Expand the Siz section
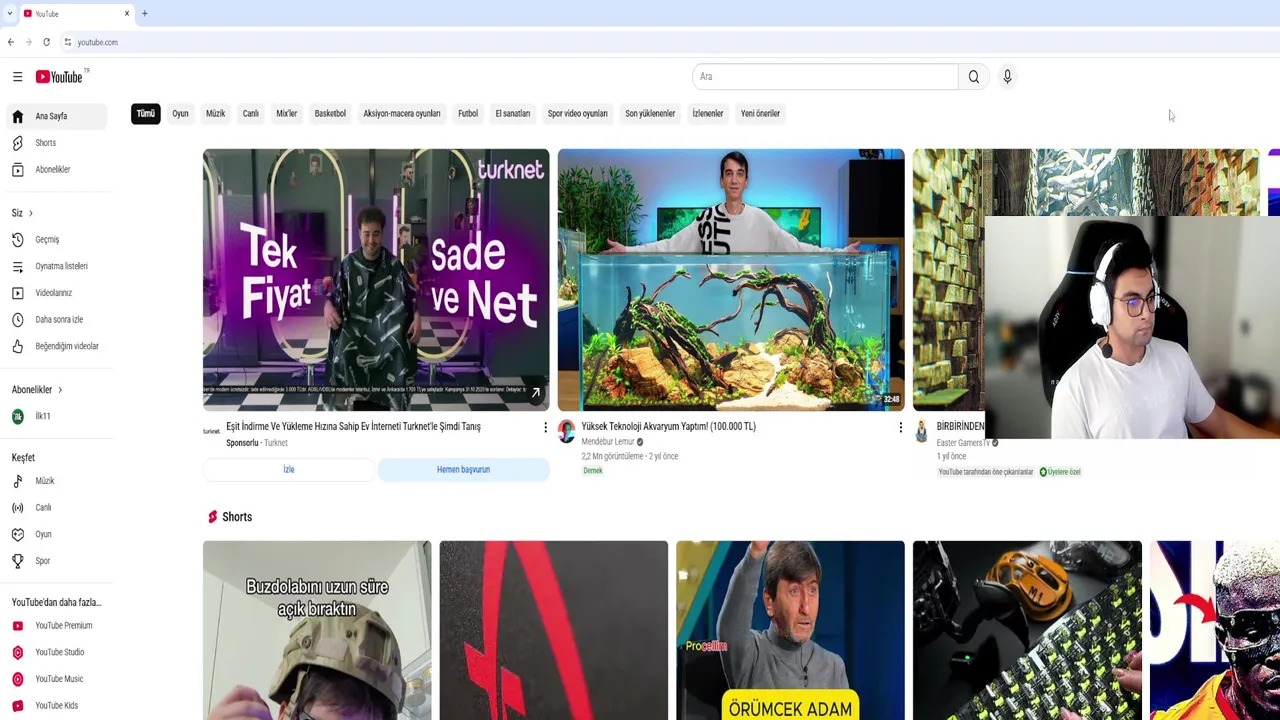The width and height of the screenshot is (1280, 720). point(22,213)
